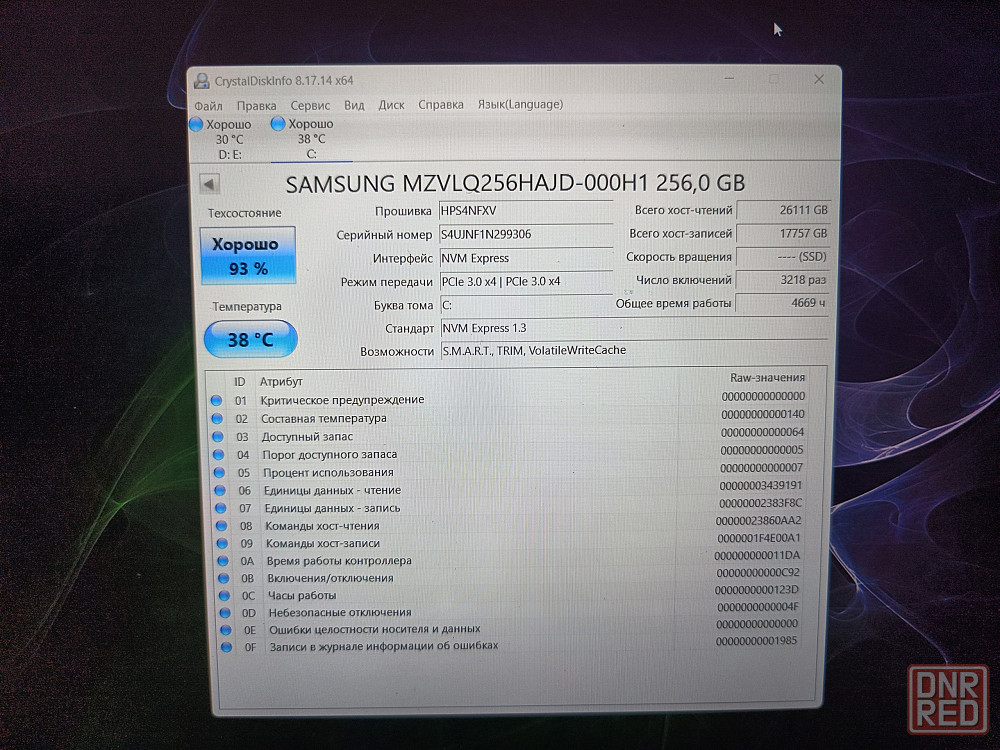This screenshot has height=750, width=1000.
Task: Open the Диск menu
Action: 391,105
